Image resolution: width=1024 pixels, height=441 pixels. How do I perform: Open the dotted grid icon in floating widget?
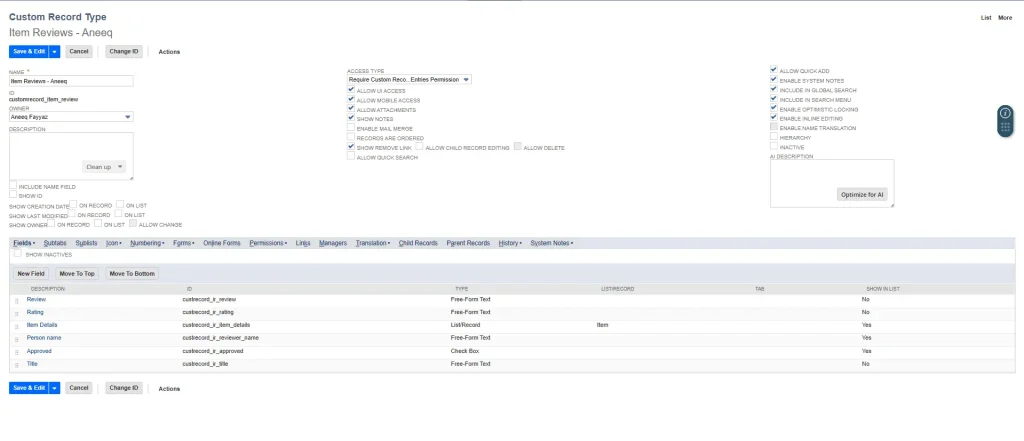click(x=1005, y=127)
